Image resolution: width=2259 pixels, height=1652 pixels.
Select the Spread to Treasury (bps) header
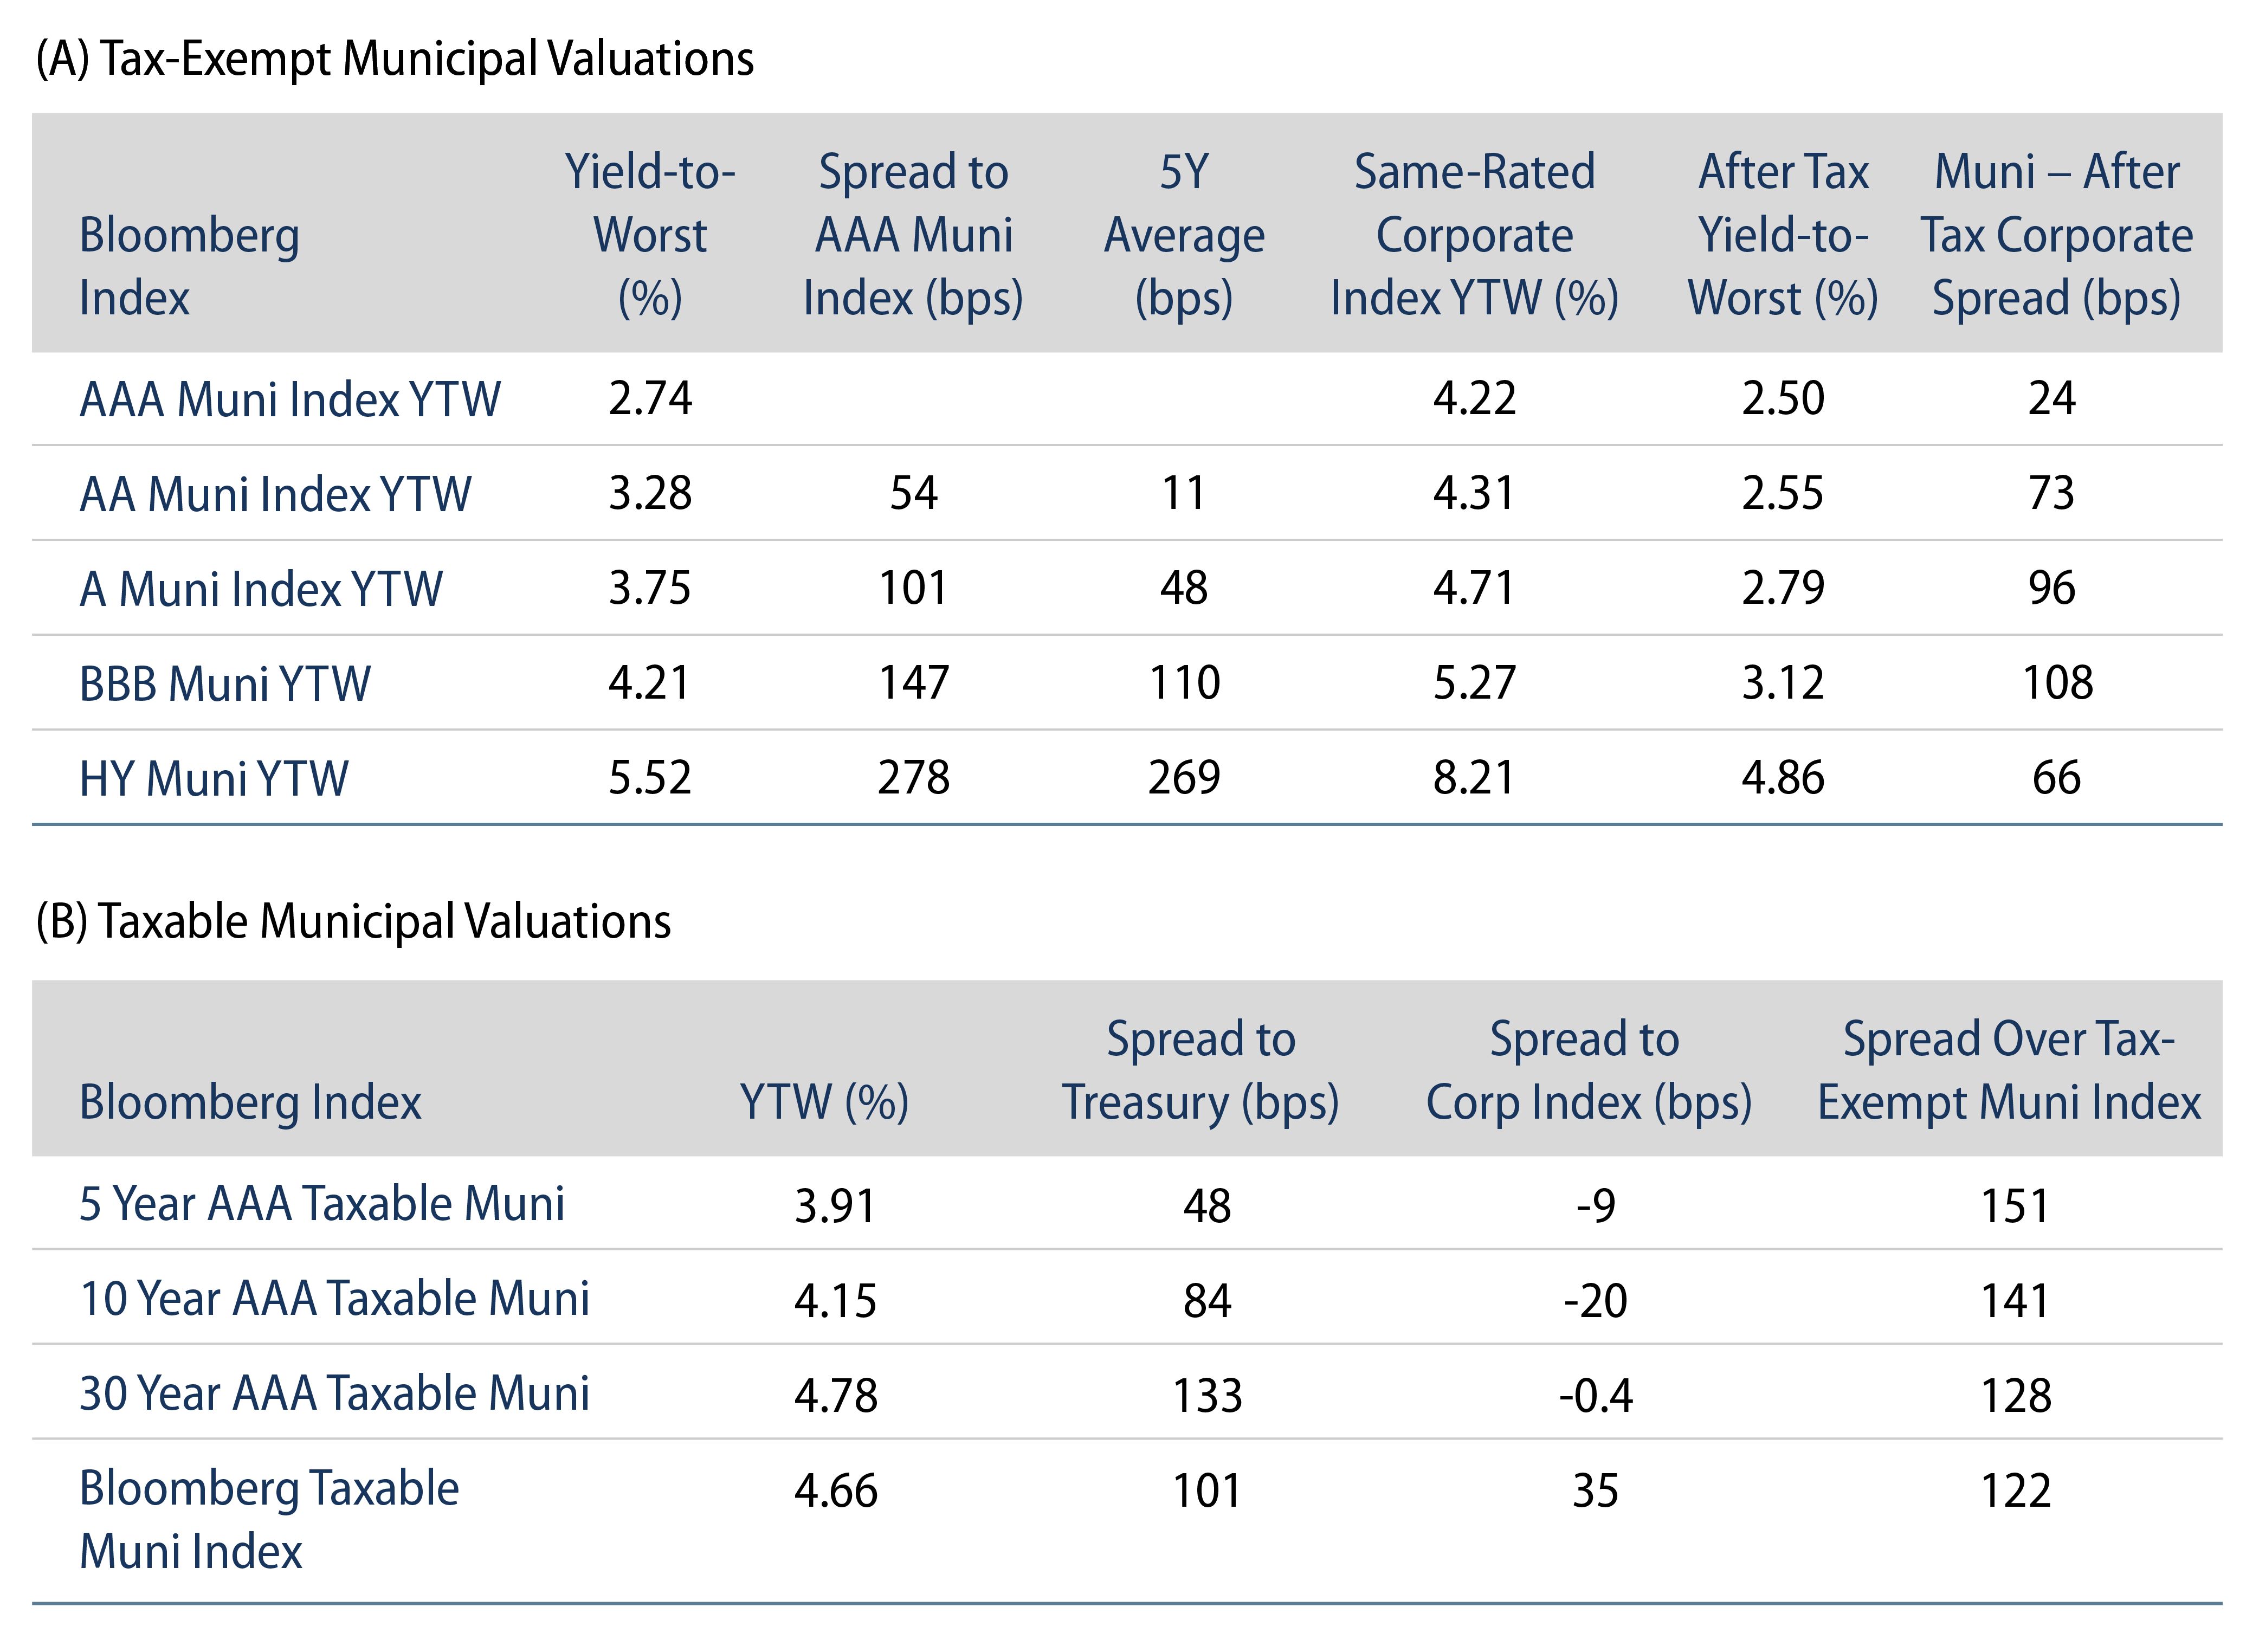tap(1200, 1070)
